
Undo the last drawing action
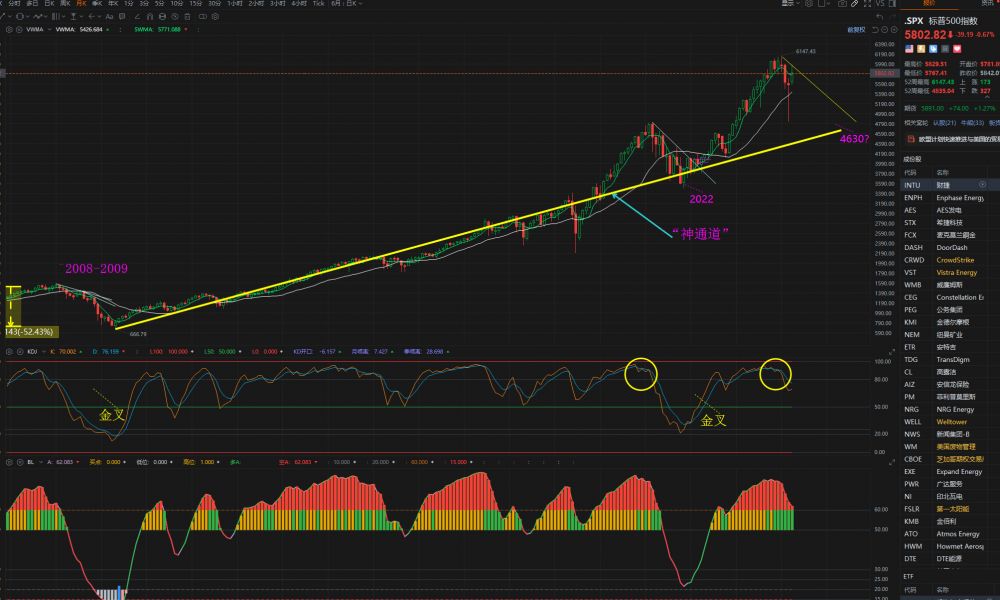[879, 17]
